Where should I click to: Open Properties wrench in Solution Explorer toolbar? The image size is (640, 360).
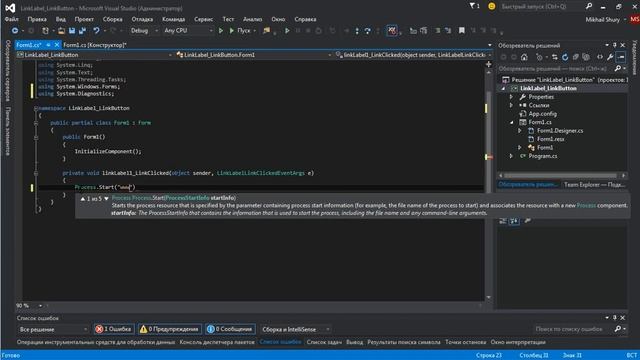point(610,57)
